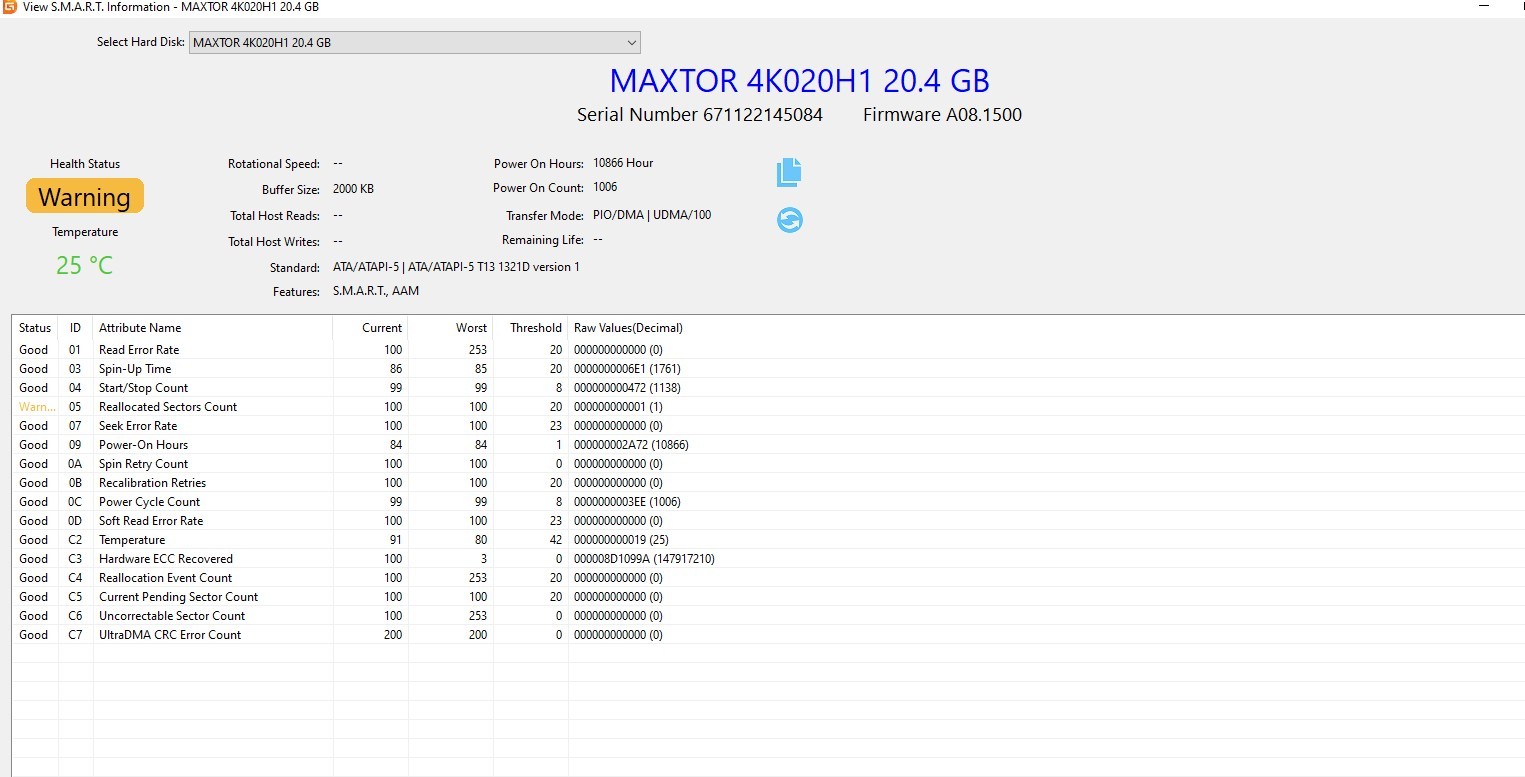Image resolution: width=1525 pixels, height=777 pixels.
Task: Select the Start/Stop Count row
Action: [768, 388]
